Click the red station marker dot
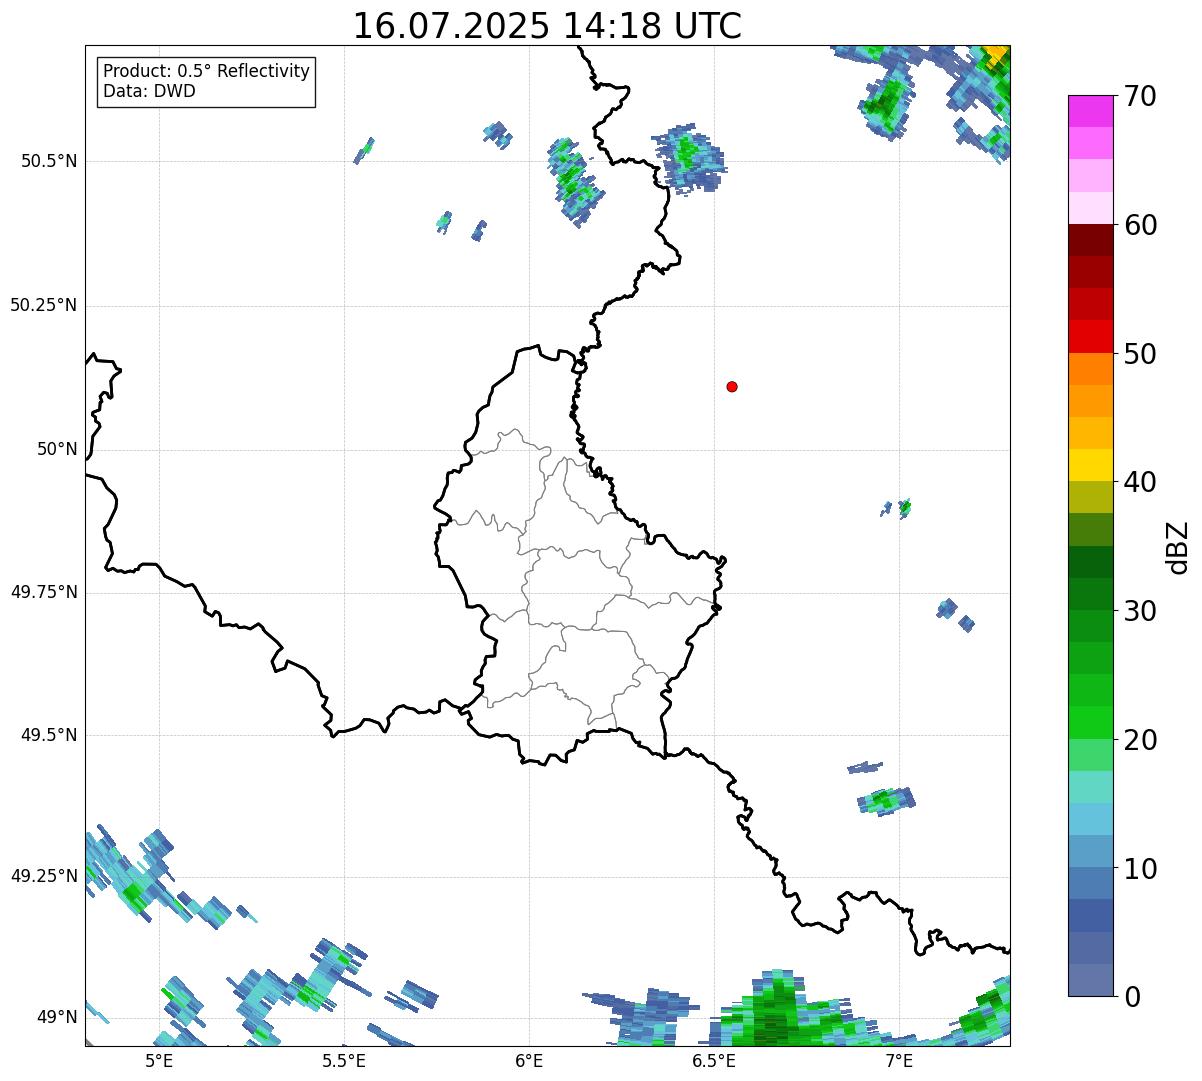The image size is (1202, 1081). (732, 386)
